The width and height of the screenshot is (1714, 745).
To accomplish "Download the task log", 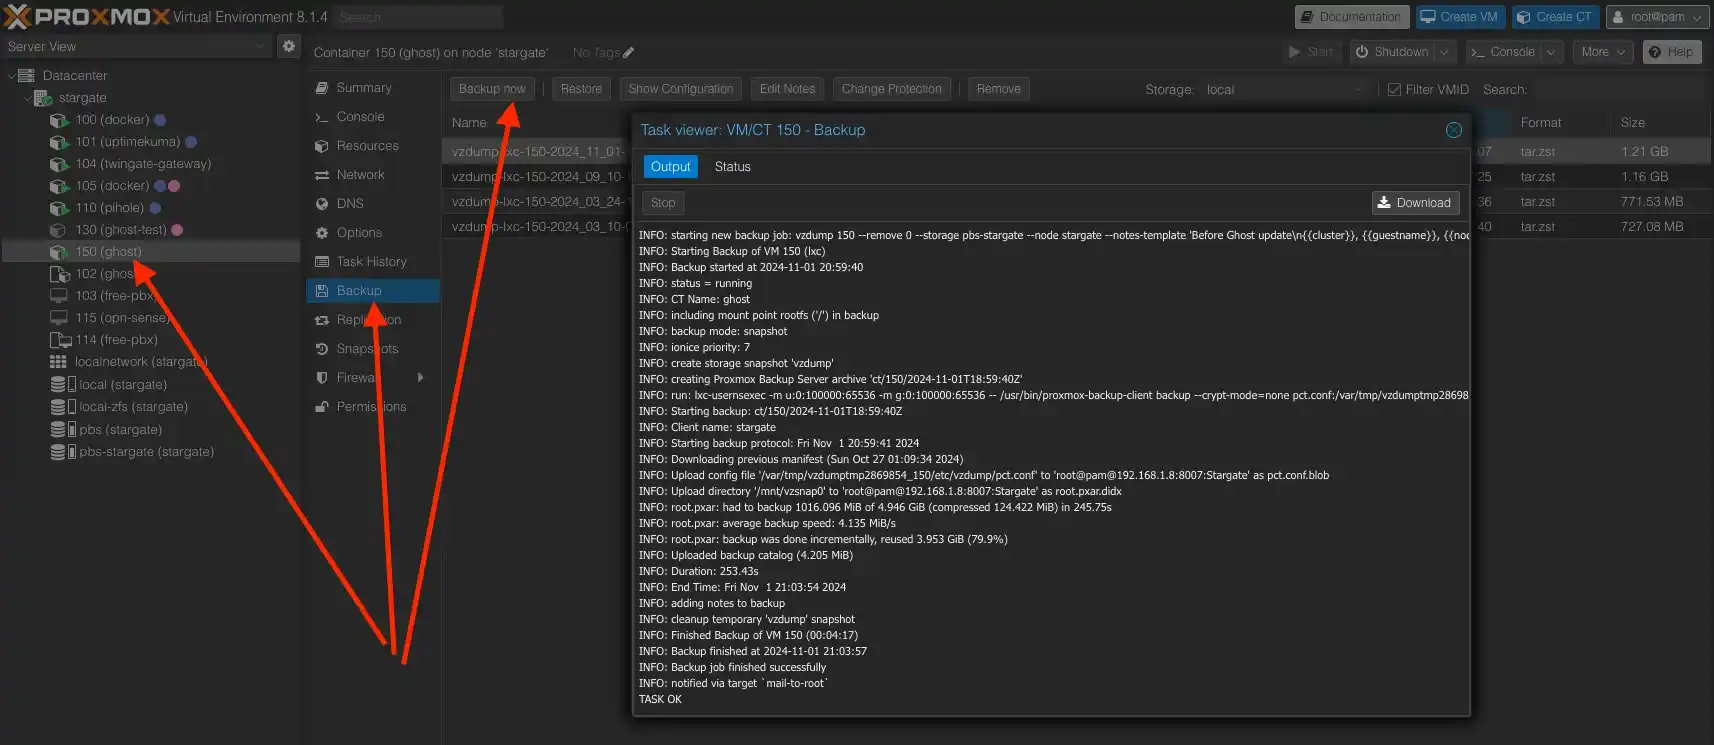I will click(1415, 203).
